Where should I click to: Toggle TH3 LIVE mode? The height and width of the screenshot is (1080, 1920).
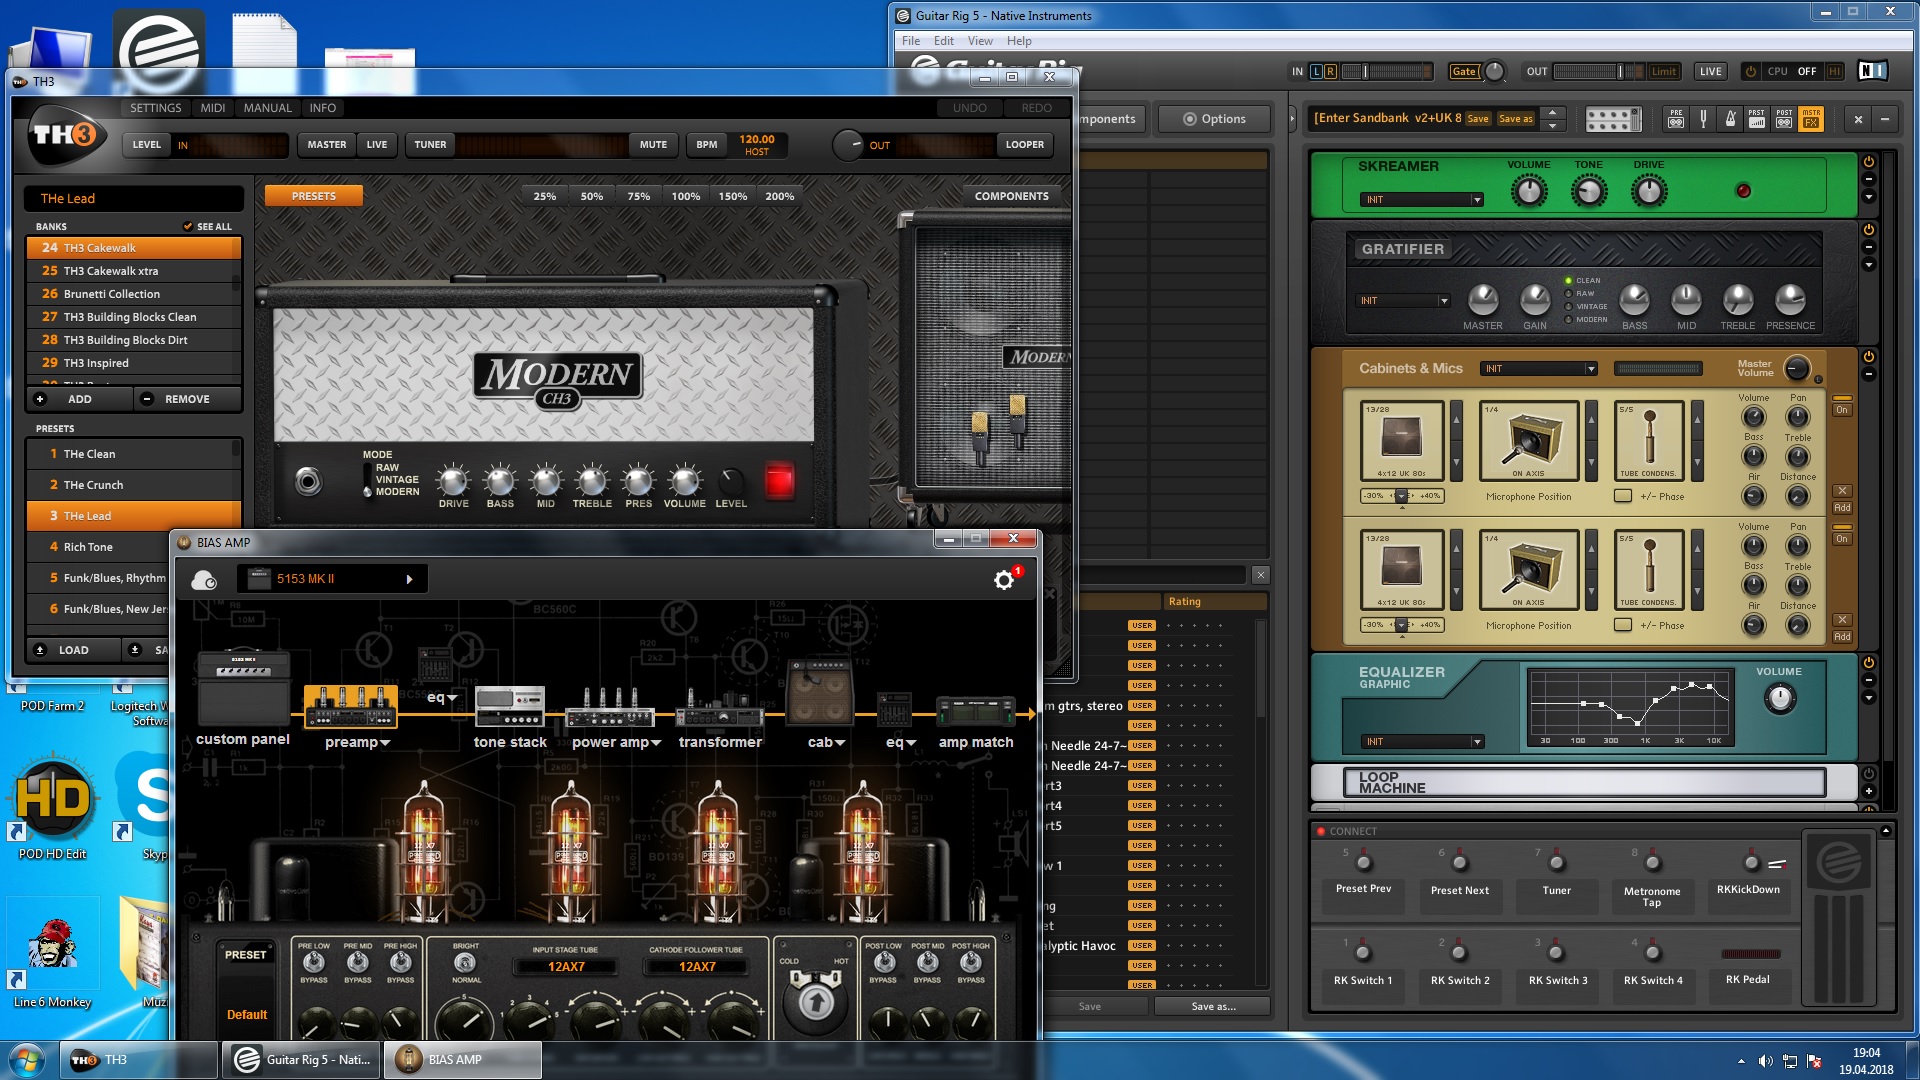coord(377,145)
